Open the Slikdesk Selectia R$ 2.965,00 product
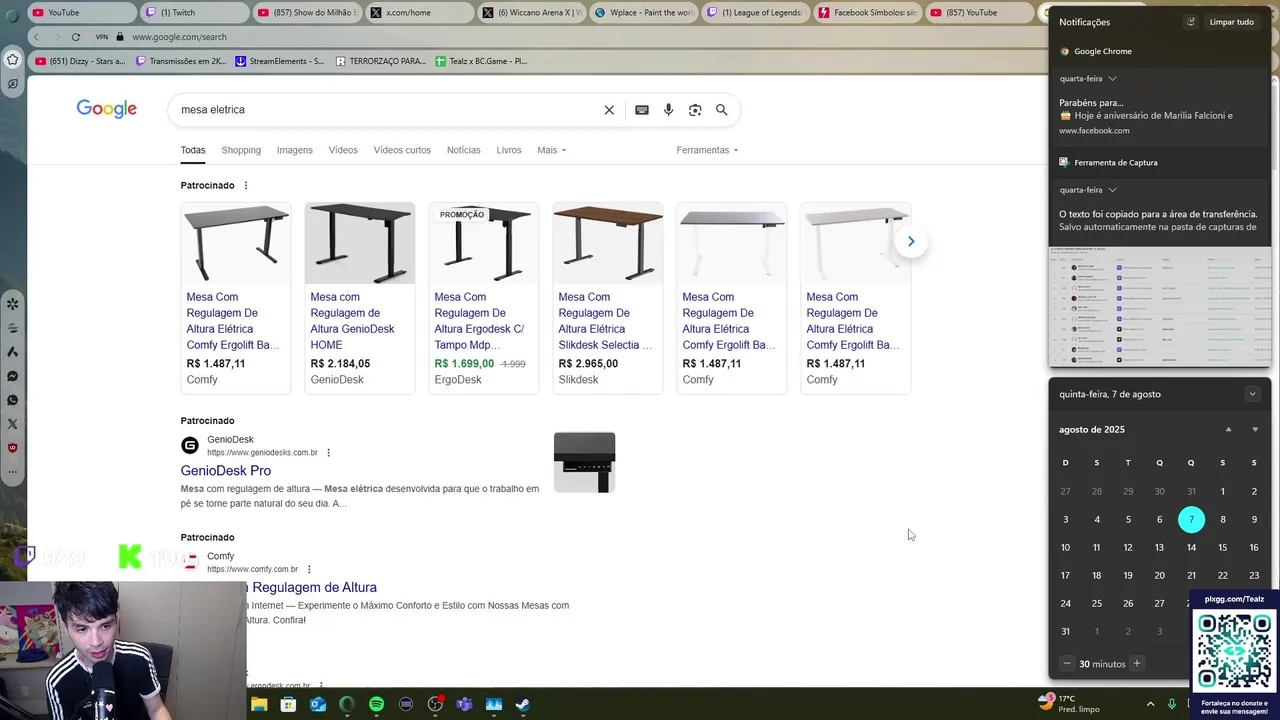The width and height of the screenshot is (1280, 720). [x=607, y=298]
